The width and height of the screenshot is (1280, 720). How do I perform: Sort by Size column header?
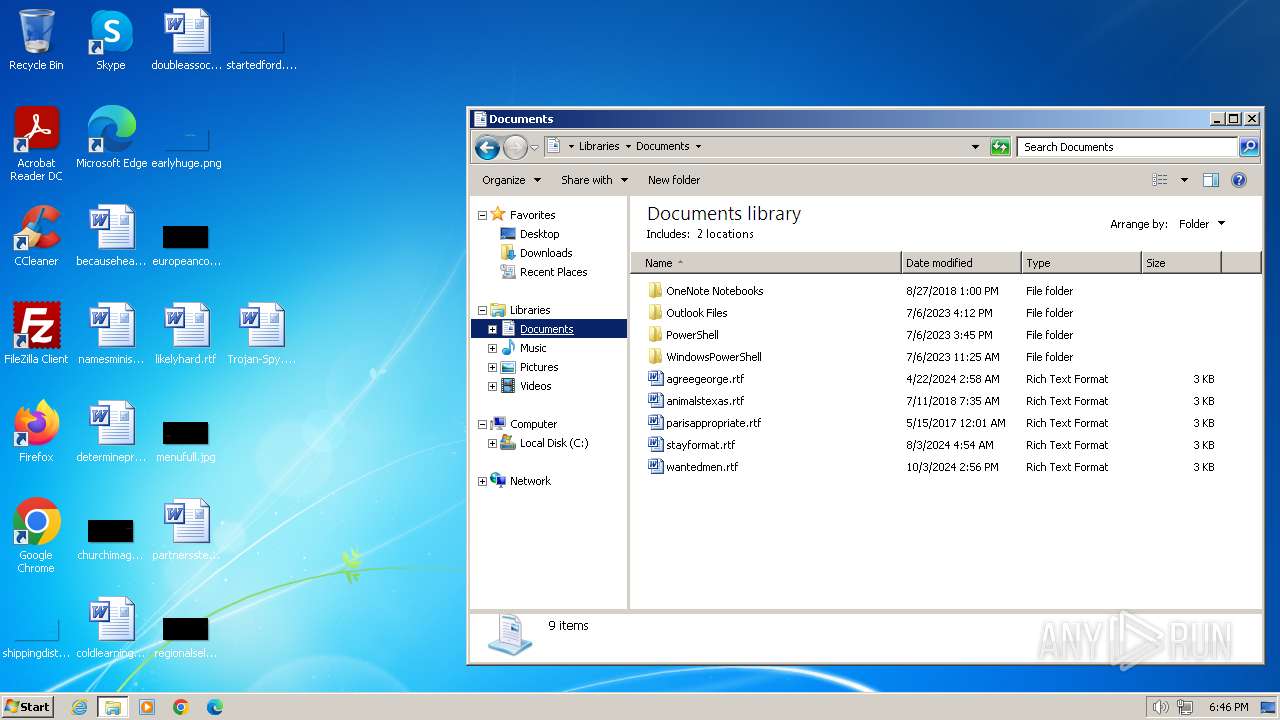1181,263
